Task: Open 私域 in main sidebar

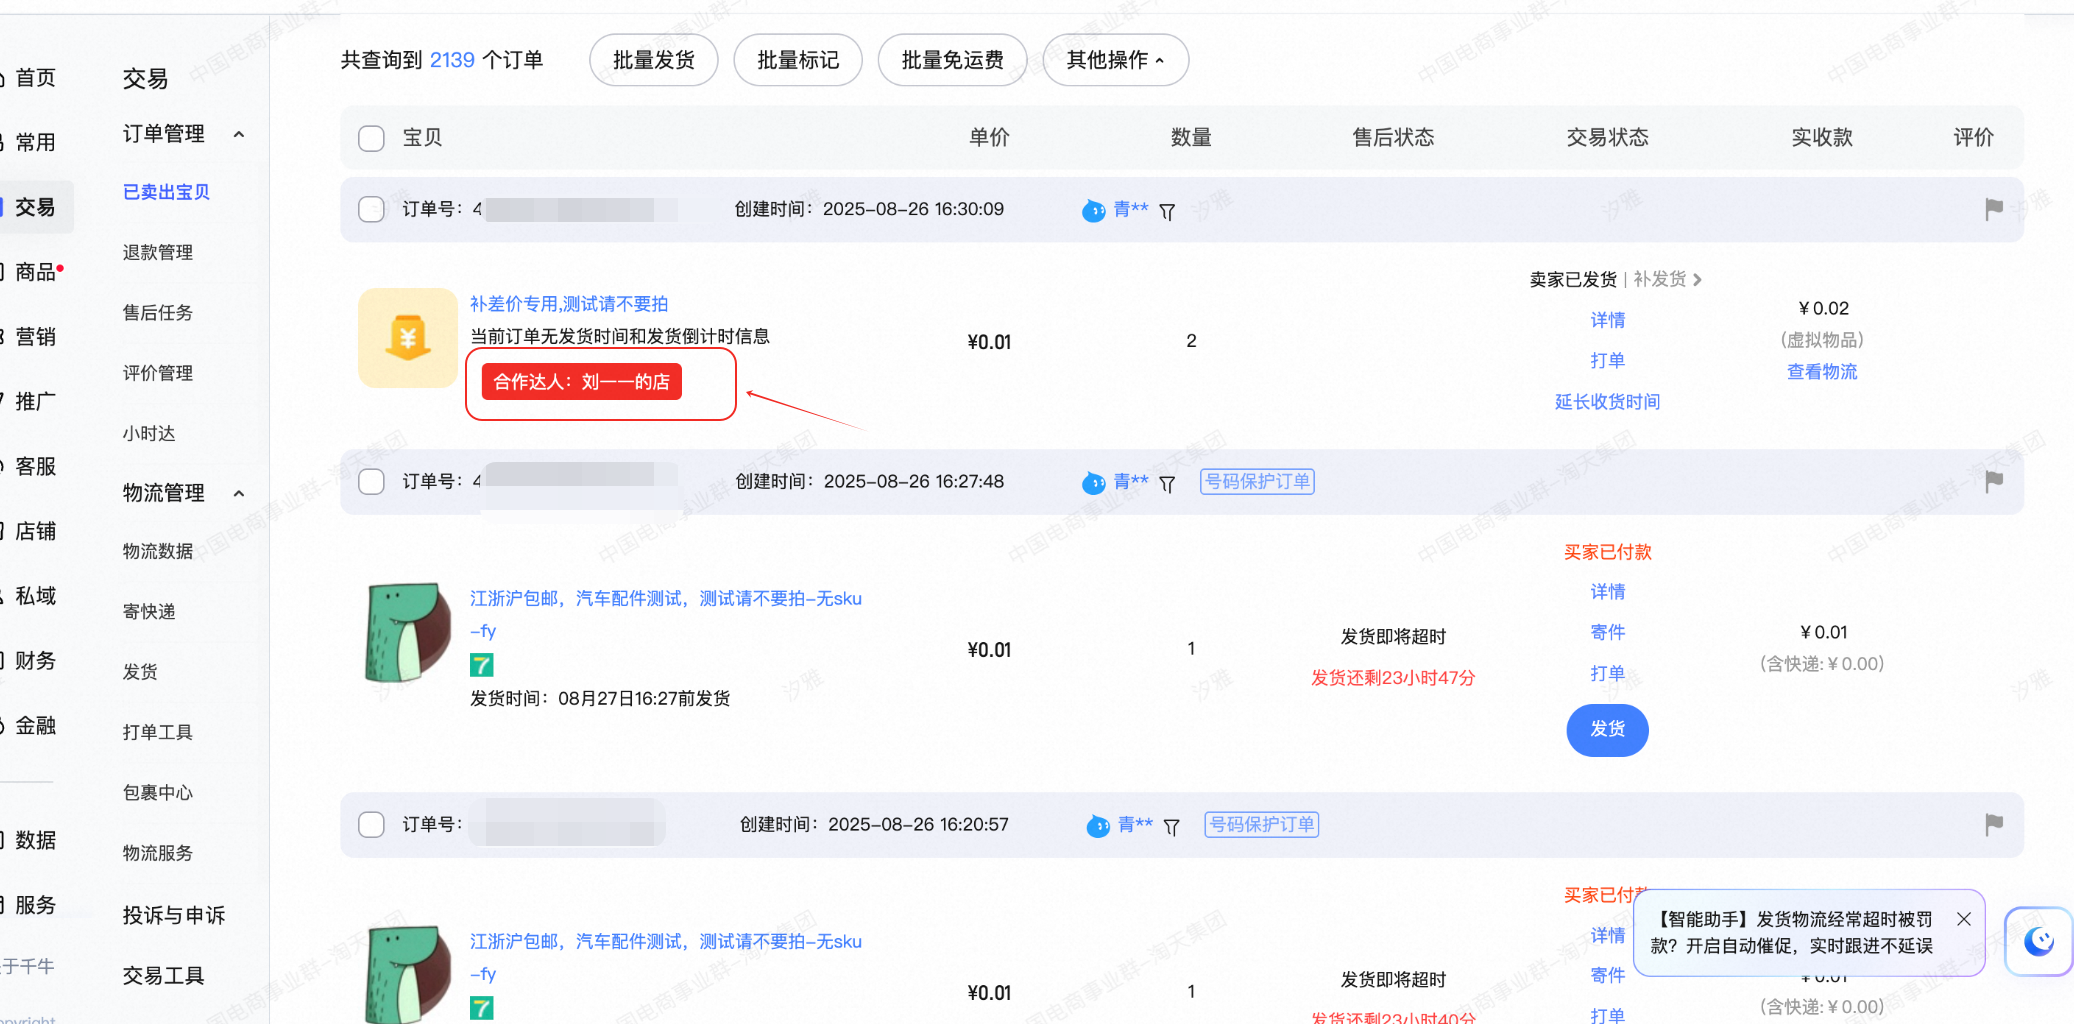Action: (x=35, y=596)
